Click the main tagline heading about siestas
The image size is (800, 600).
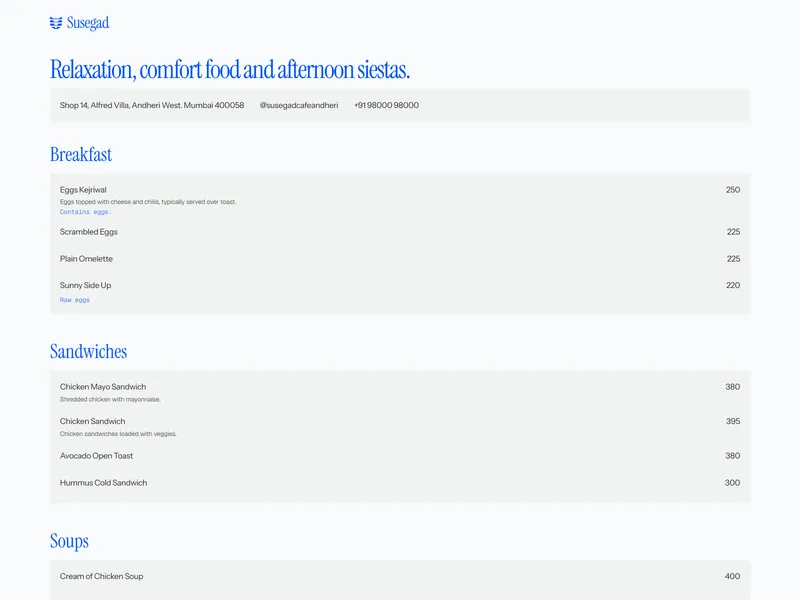[230, 70]
